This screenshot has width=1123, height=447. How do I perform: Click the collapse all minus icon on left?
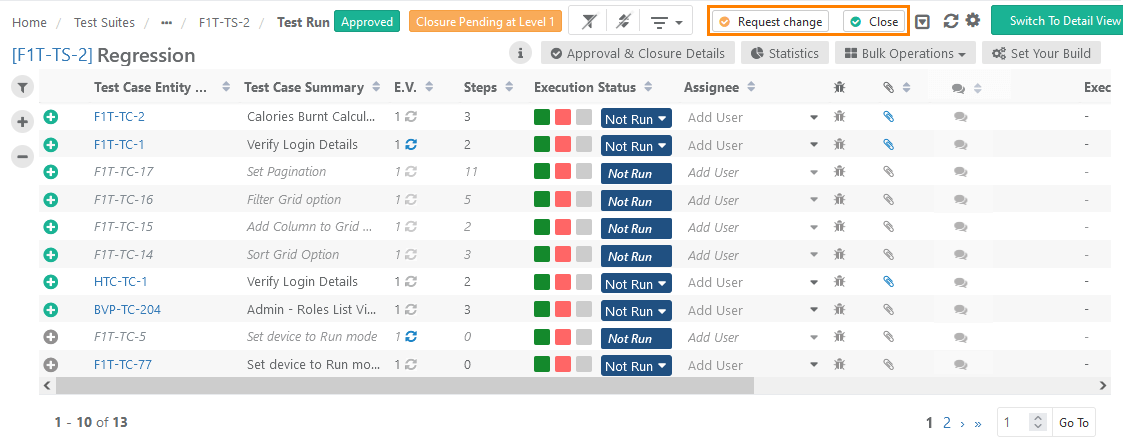tap(22, 156)
